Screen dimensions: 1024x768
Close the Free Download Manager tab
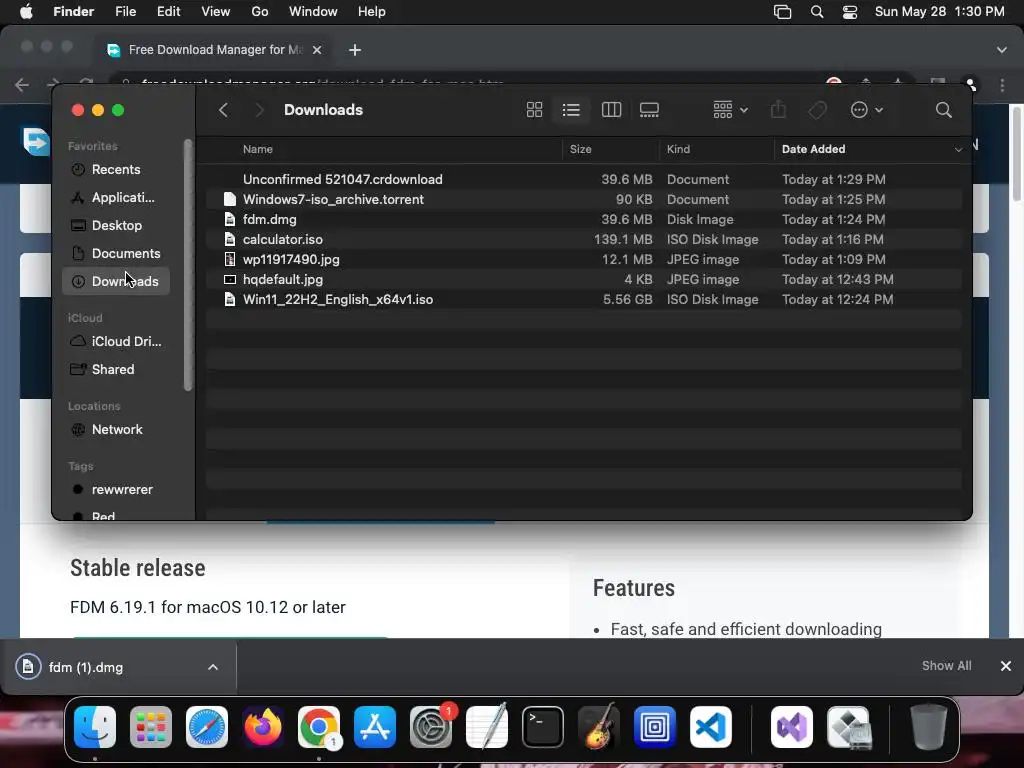click(x=317, y=50)
